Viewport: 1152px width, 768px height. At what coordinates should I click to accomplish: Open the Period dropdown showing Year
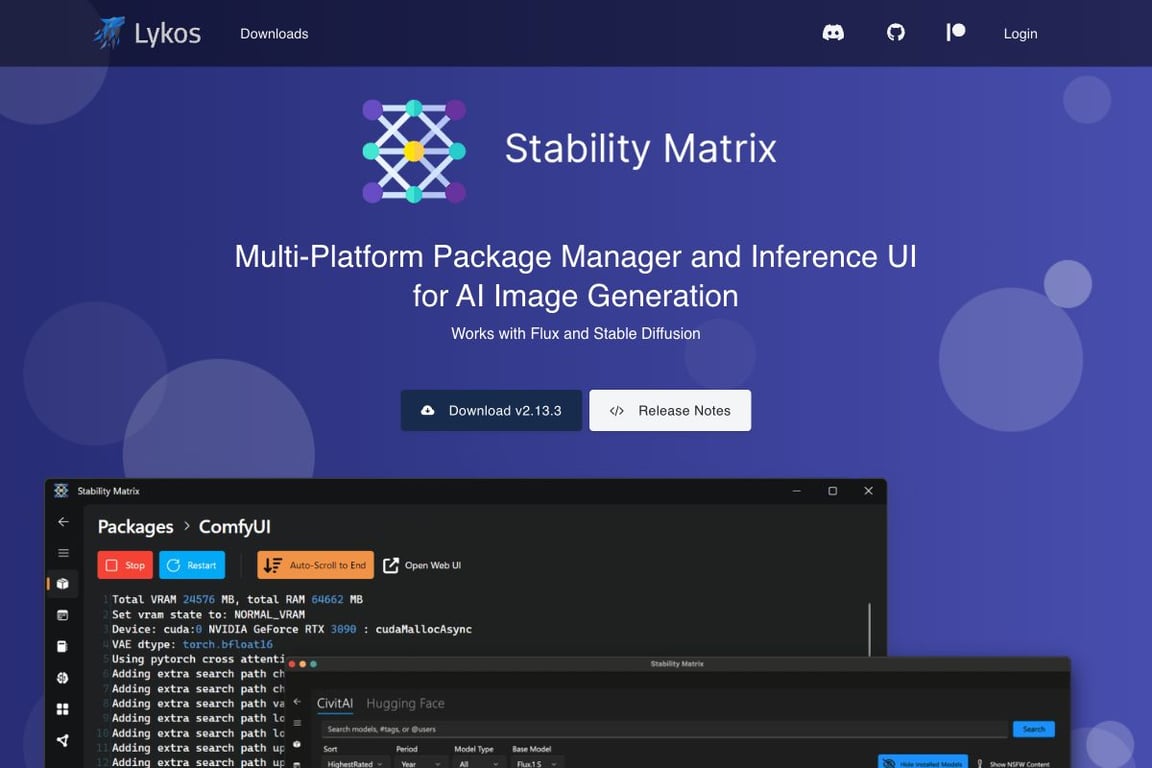pyautogui.click(x=420, y=764)
